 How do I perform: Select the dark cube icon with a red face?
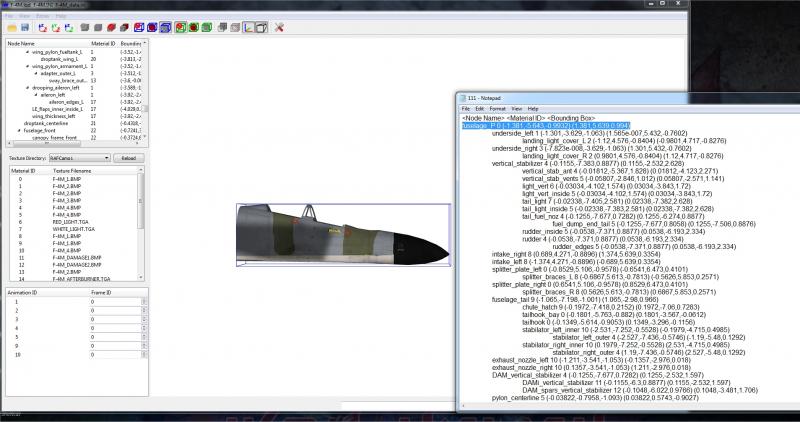(x=124, y=28)
